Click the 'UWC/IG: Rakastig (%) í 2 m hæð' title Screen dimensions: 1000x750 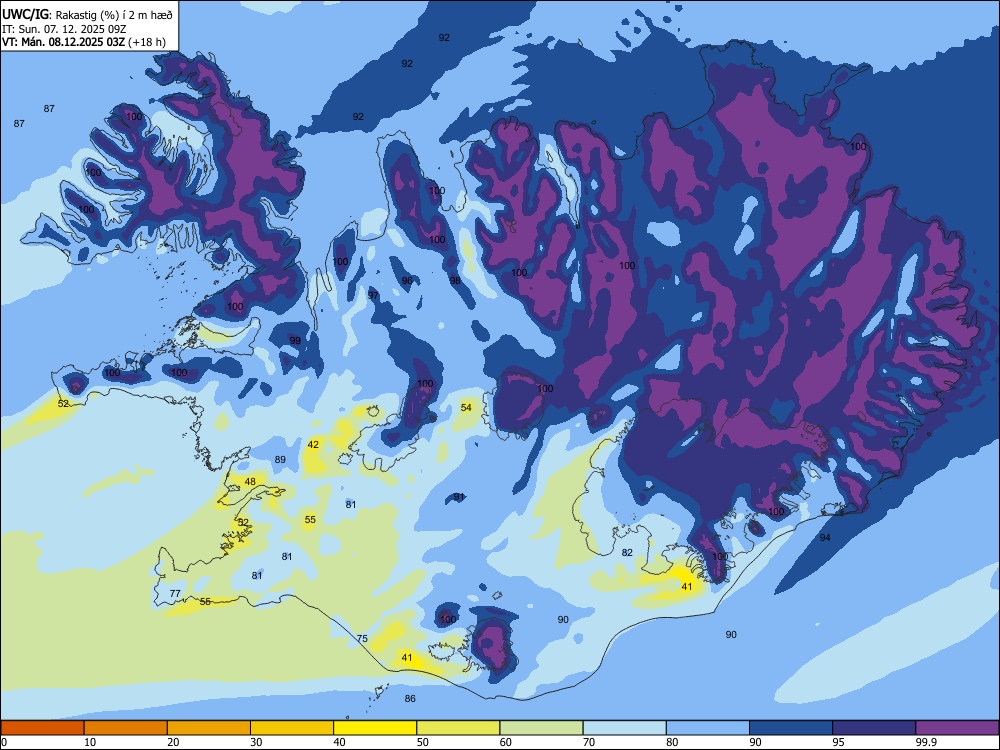pyautogui.click(x=87, y=15)
